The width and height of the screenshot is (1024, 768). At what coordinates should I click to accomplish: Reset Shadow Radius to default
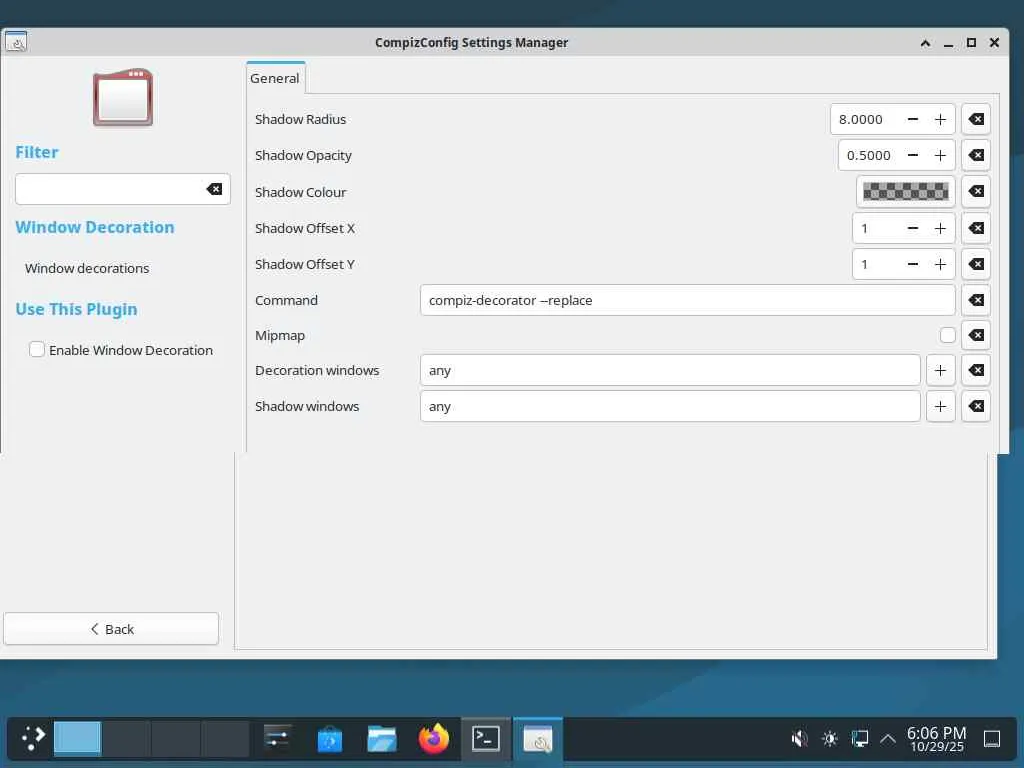click(976, 120)
